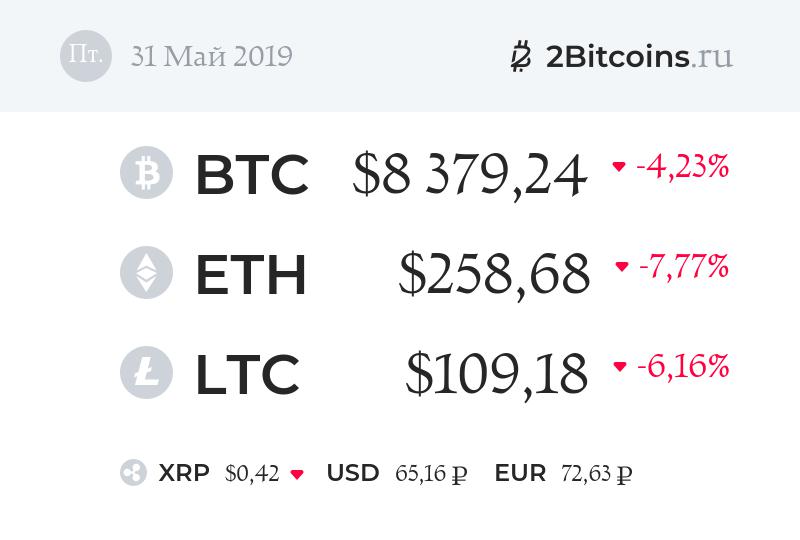Click the Ethereum price $258,68

[494, 275]
